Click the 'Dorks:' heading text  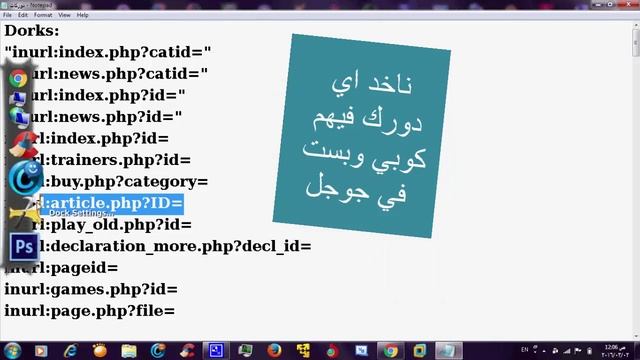(x=32, y=31)
